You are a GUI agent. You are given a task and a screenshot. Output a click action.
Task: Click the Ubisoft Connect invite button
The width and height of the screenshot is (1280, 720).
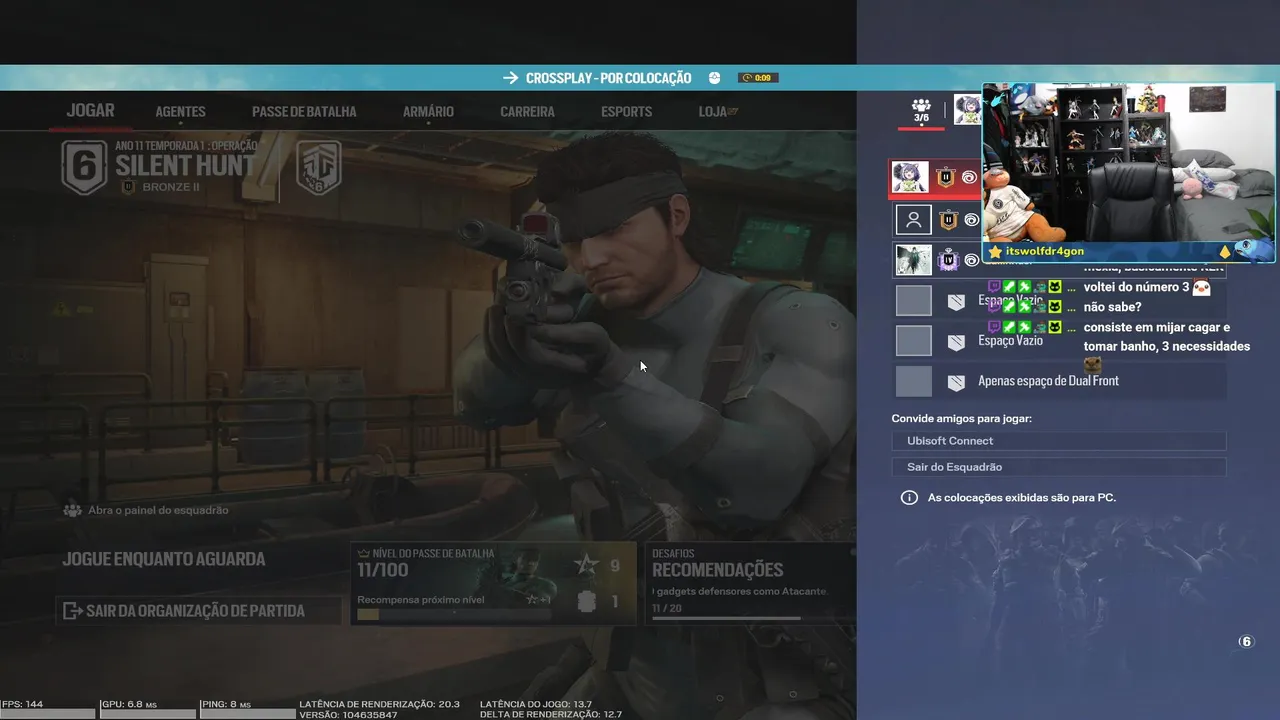tap(1059, 441)
